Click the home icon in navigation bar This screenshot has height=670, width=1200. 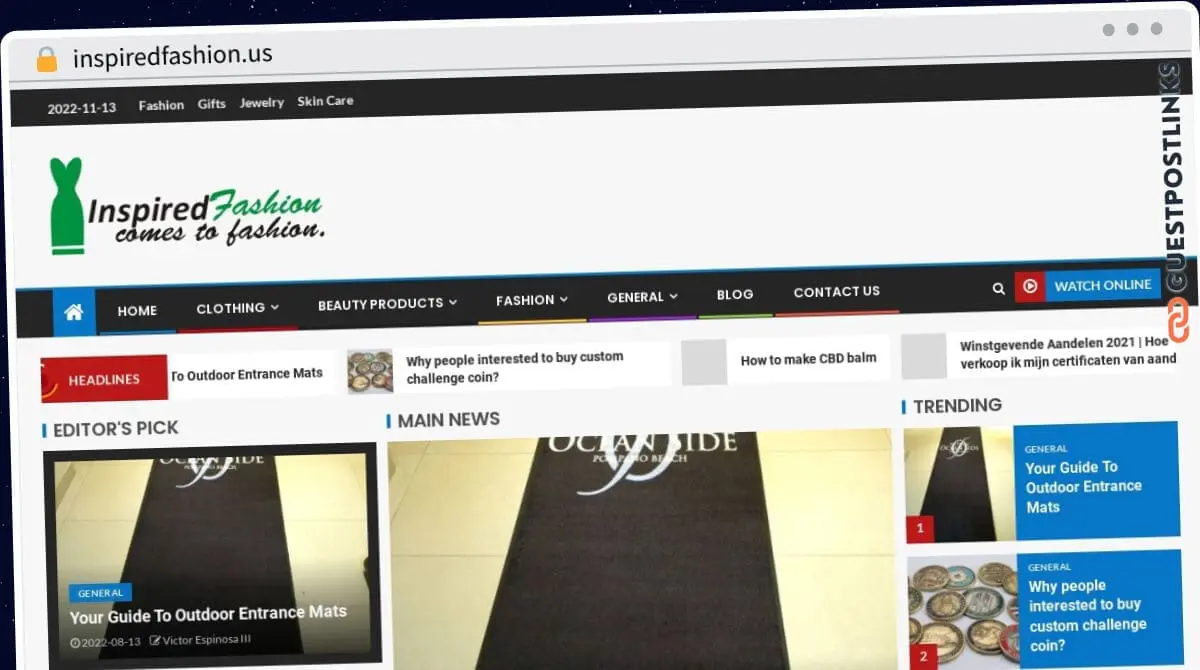coord(73,312)
